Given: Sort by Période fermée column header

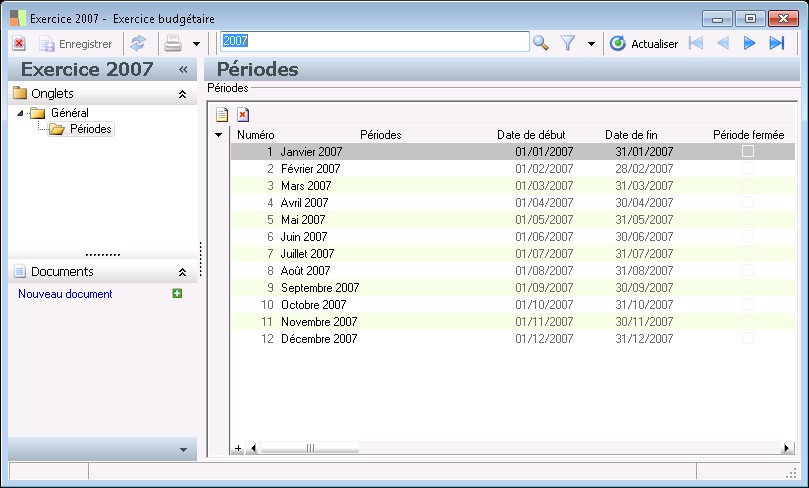Looking at the screenshot, I should click(x=749, y=135).
